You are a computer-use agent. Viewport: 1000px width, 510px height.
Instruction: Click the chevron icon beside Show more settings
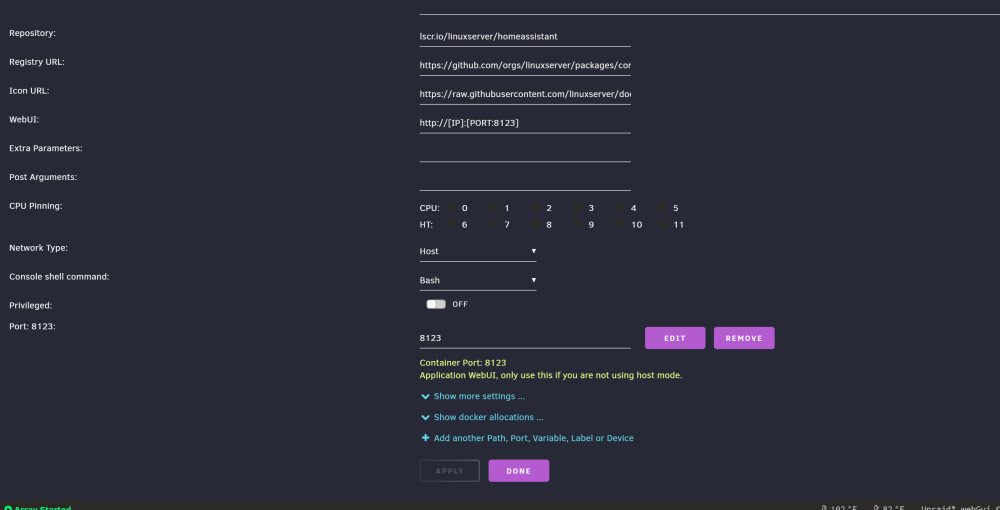pyautogui.click(x=425, y=397)
